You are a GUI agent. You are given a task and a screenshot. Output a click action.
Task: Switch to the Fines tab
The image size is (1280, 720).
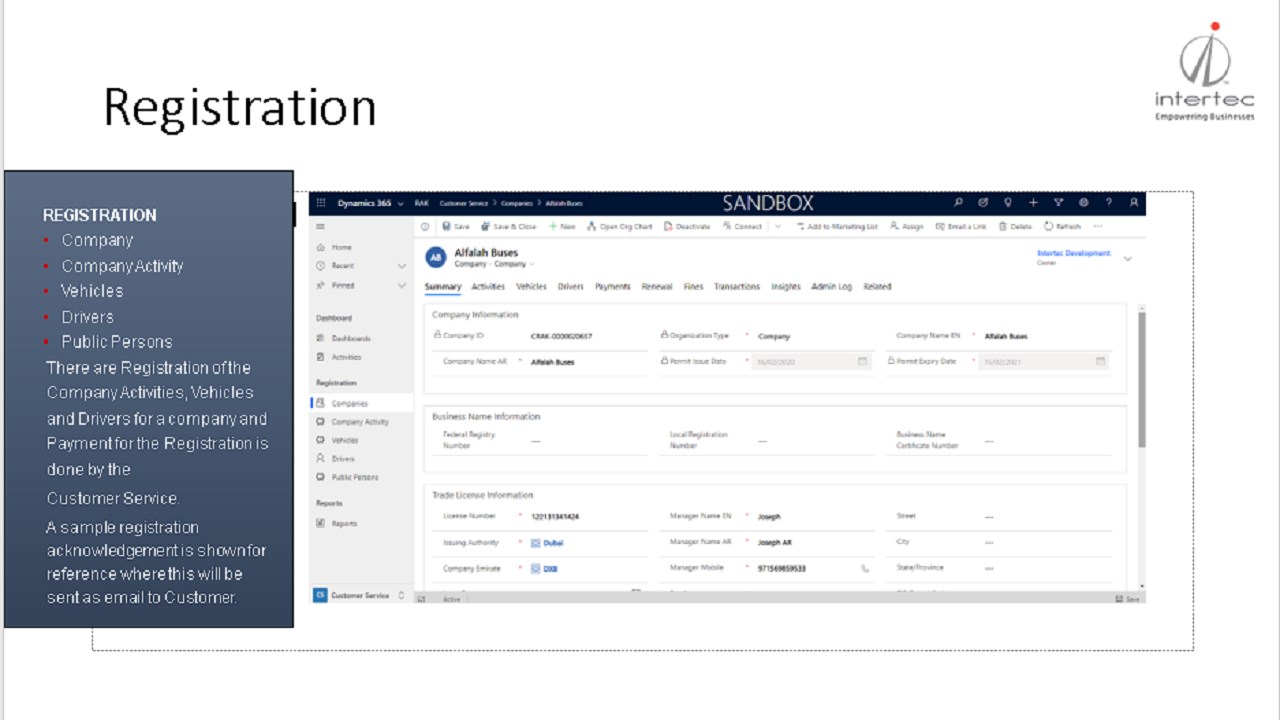(693, 287)
